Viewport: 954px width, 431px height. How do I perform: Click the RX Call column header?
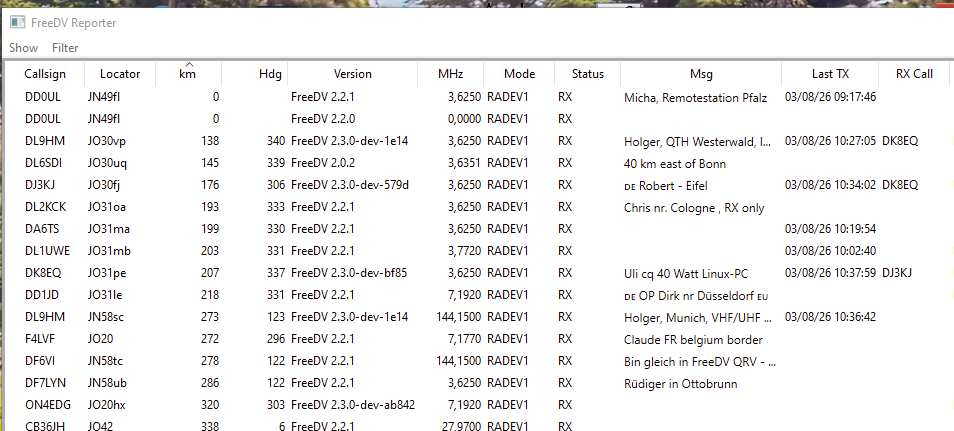(x=914, y=74)
